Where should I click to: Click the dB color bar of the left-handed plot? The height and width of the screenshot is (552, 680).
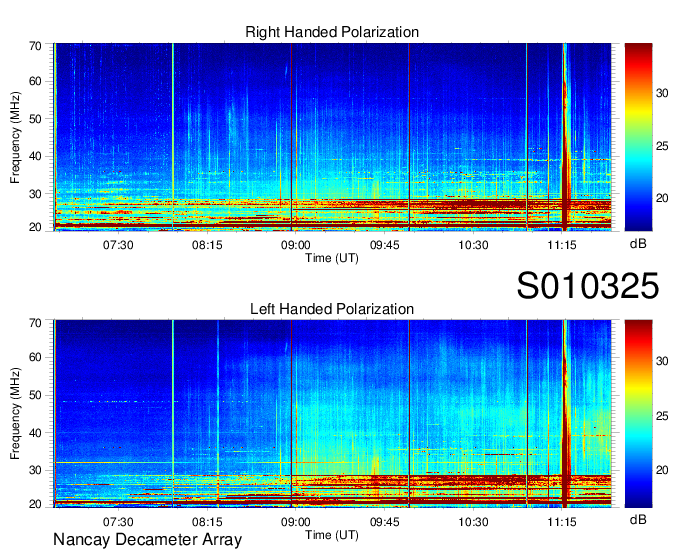pyautogui.click(x=638, y=414)
